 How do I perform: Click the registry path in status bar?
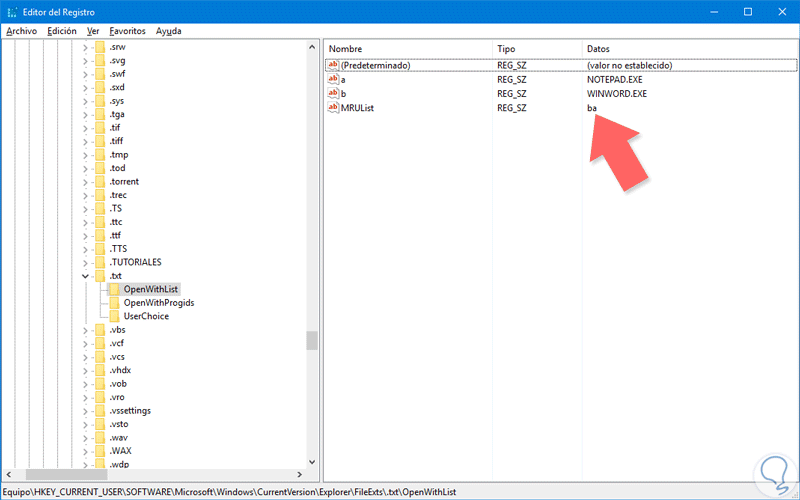[228, 492]
